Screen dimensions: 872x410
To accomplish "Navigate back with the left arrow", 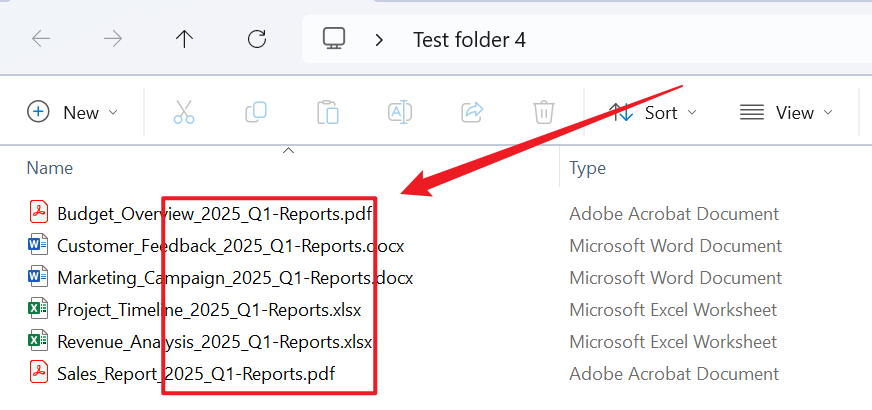I will (x=41, y=40).
